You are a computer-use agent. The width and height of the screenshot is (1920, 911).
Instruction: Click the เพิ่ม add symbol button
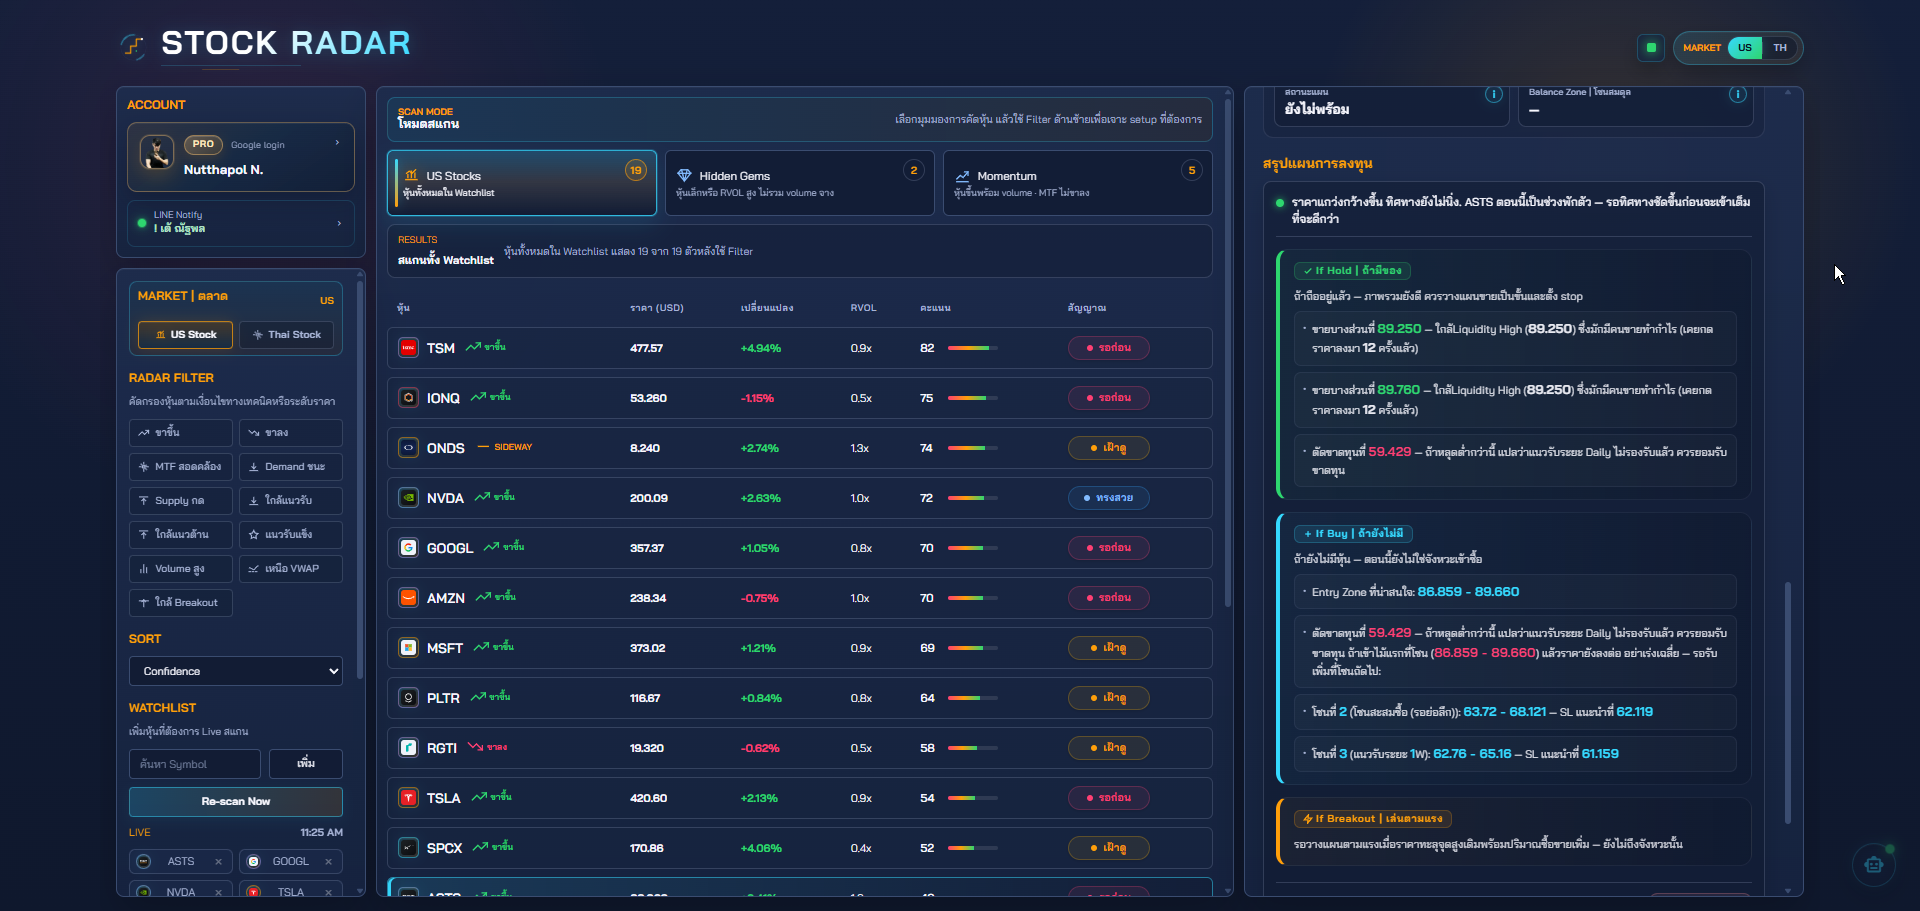pos(306,764)
